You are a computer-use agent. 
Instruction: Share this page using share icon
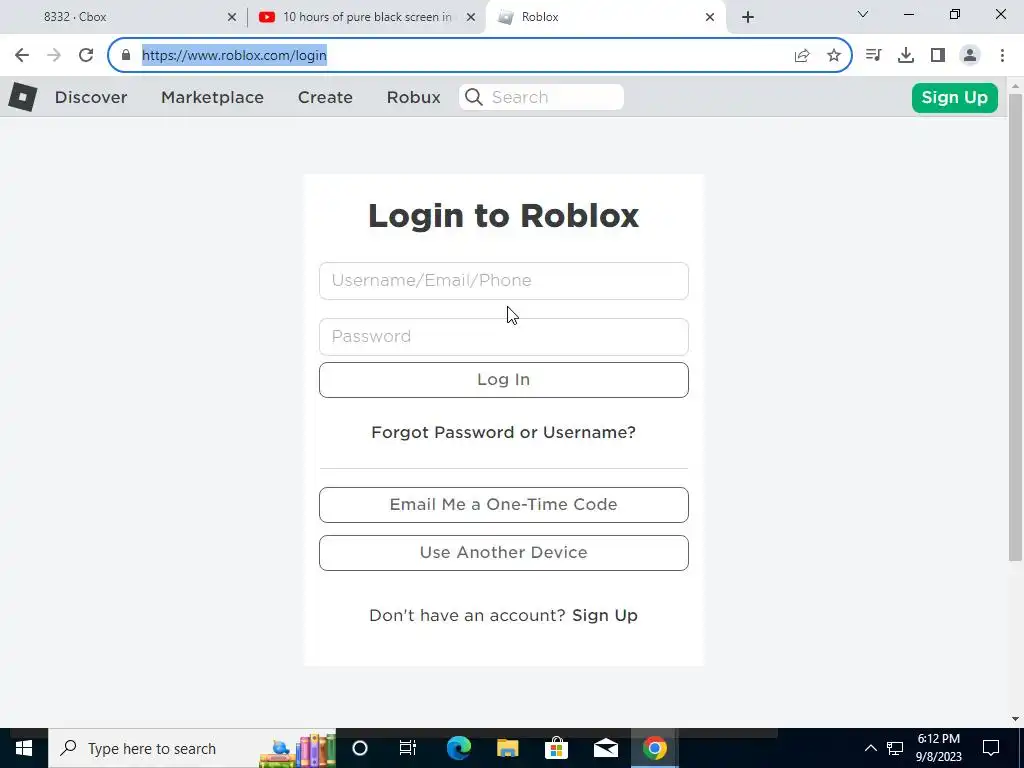(x=802, y=56)
